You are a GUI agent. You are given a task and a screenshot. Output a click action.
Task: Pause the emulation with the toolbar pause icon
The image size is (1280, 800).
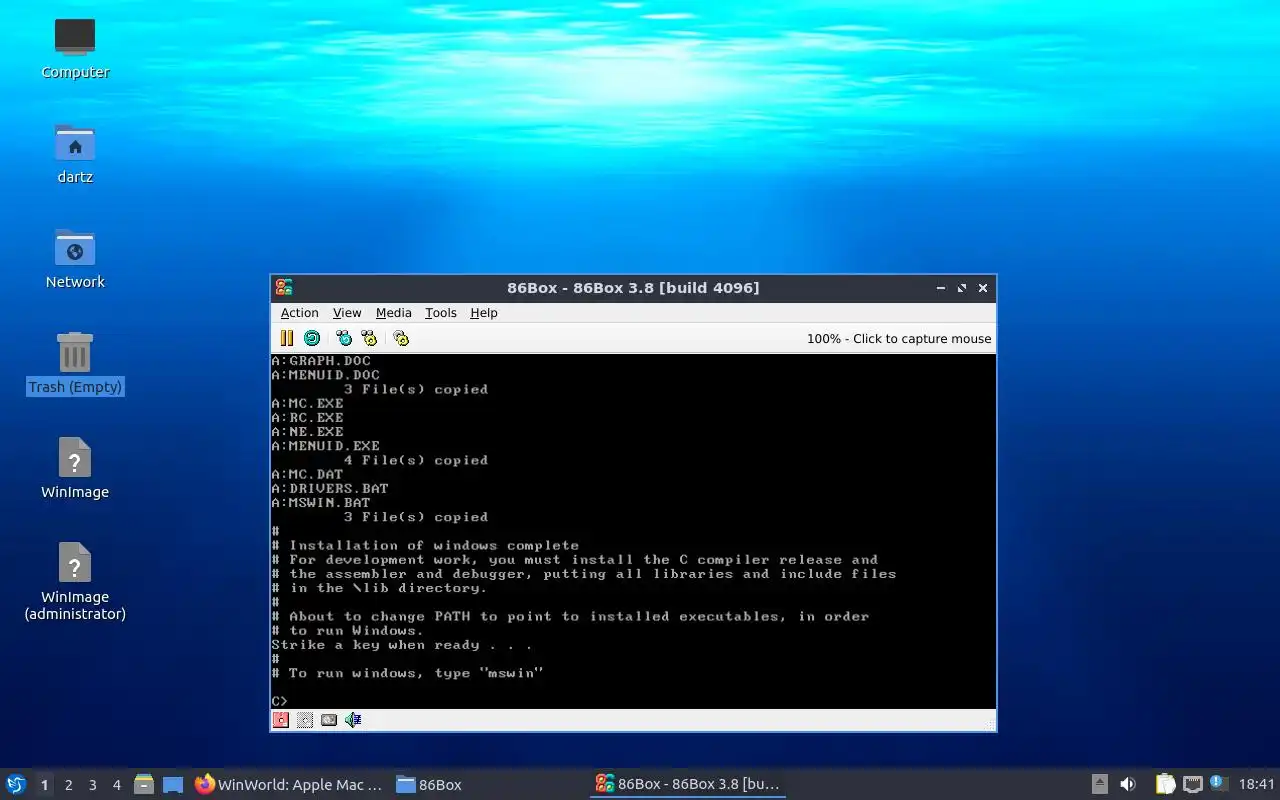click(x=287, y=338)
